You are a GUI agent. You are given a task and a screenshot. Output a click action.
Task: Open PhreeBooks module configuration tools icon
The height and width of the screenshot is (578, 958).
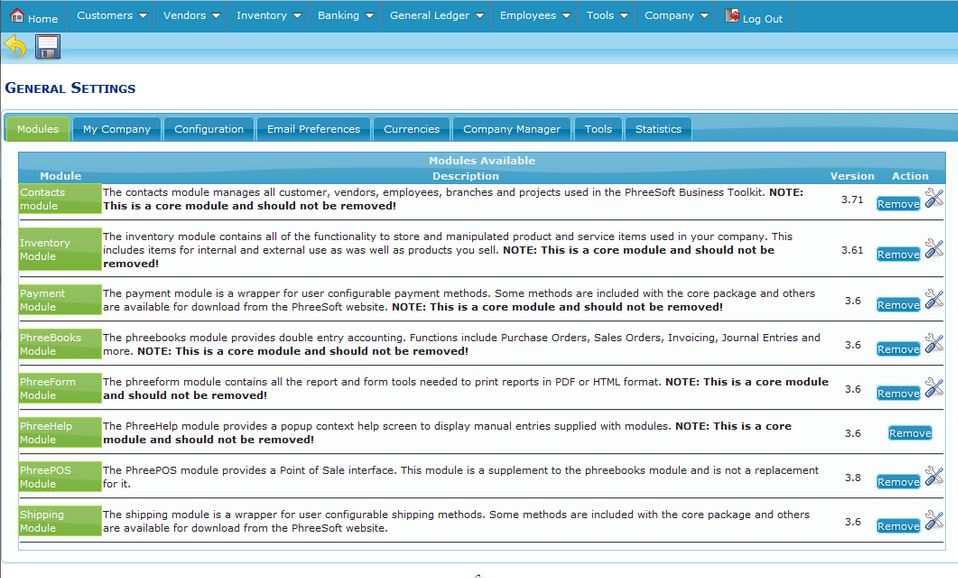click(x=934, y=344)
